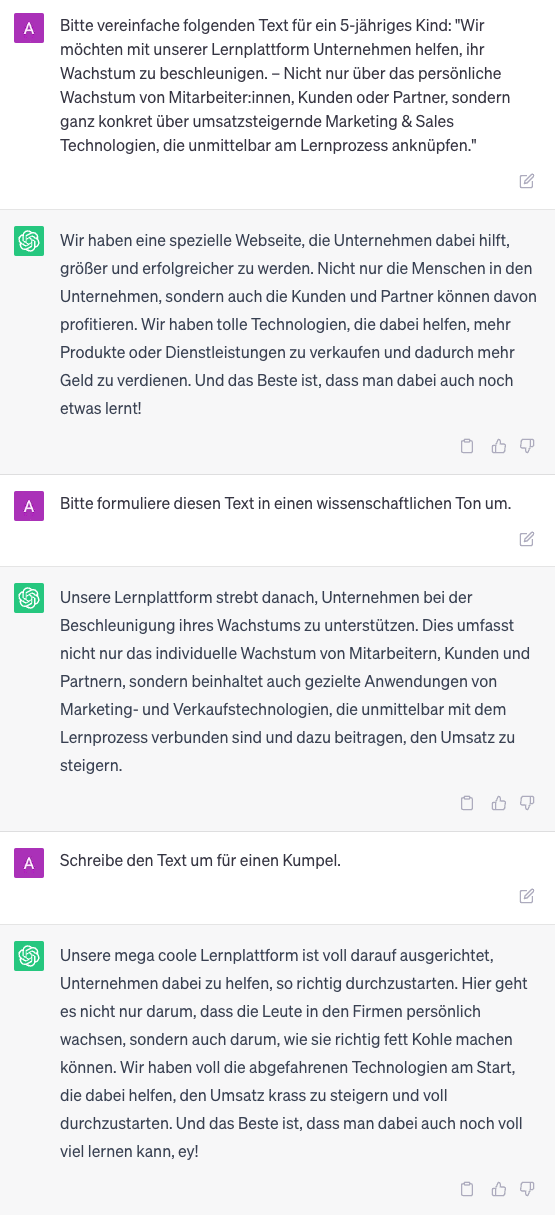Edit the 5-jähriges Kind prompt message
555x1215 pixels.
(527, 181)
